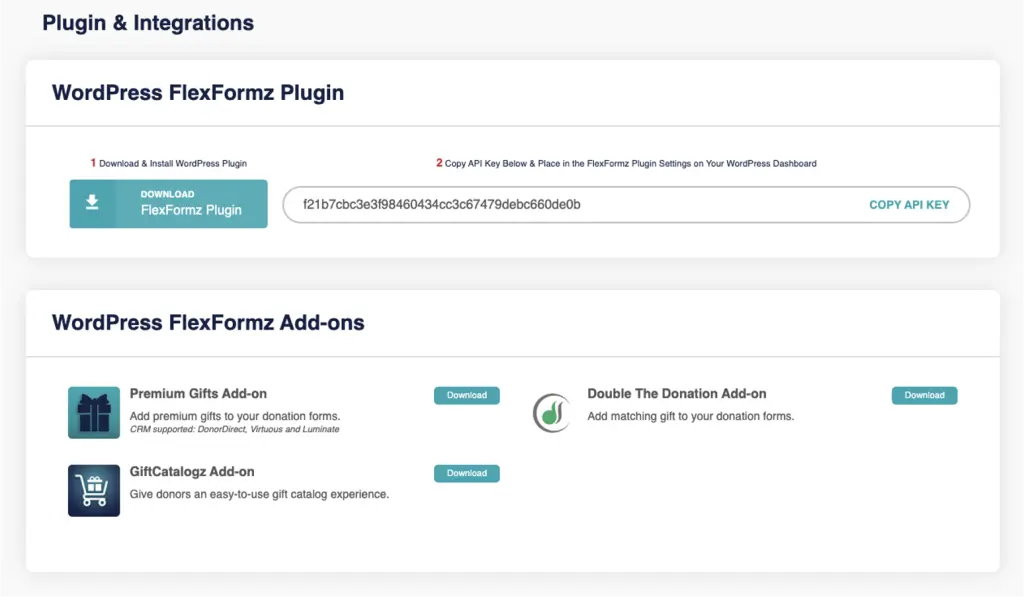Image resolution: width=1024 pixels, height=597 pixels.
Task: Click the WordPress FlexFormz Plugin section heading
Action: click(198, 93)
